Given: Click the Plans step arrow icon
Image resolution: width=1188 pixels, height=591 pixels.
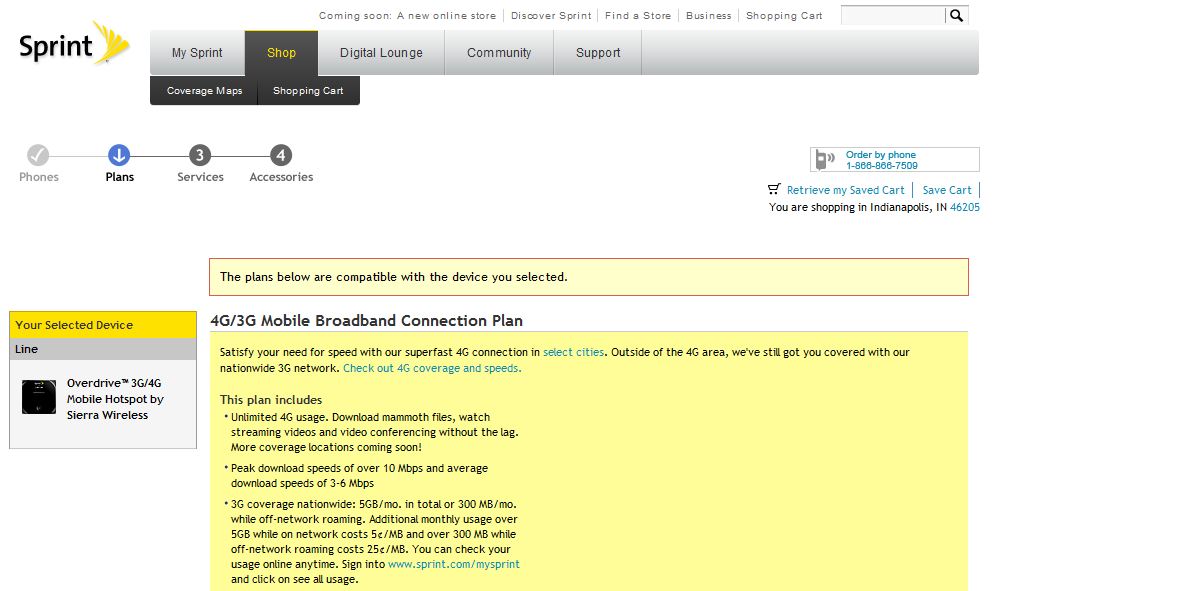Looking at the screenshot, I should pyautogui.click(x=119, y=155).
